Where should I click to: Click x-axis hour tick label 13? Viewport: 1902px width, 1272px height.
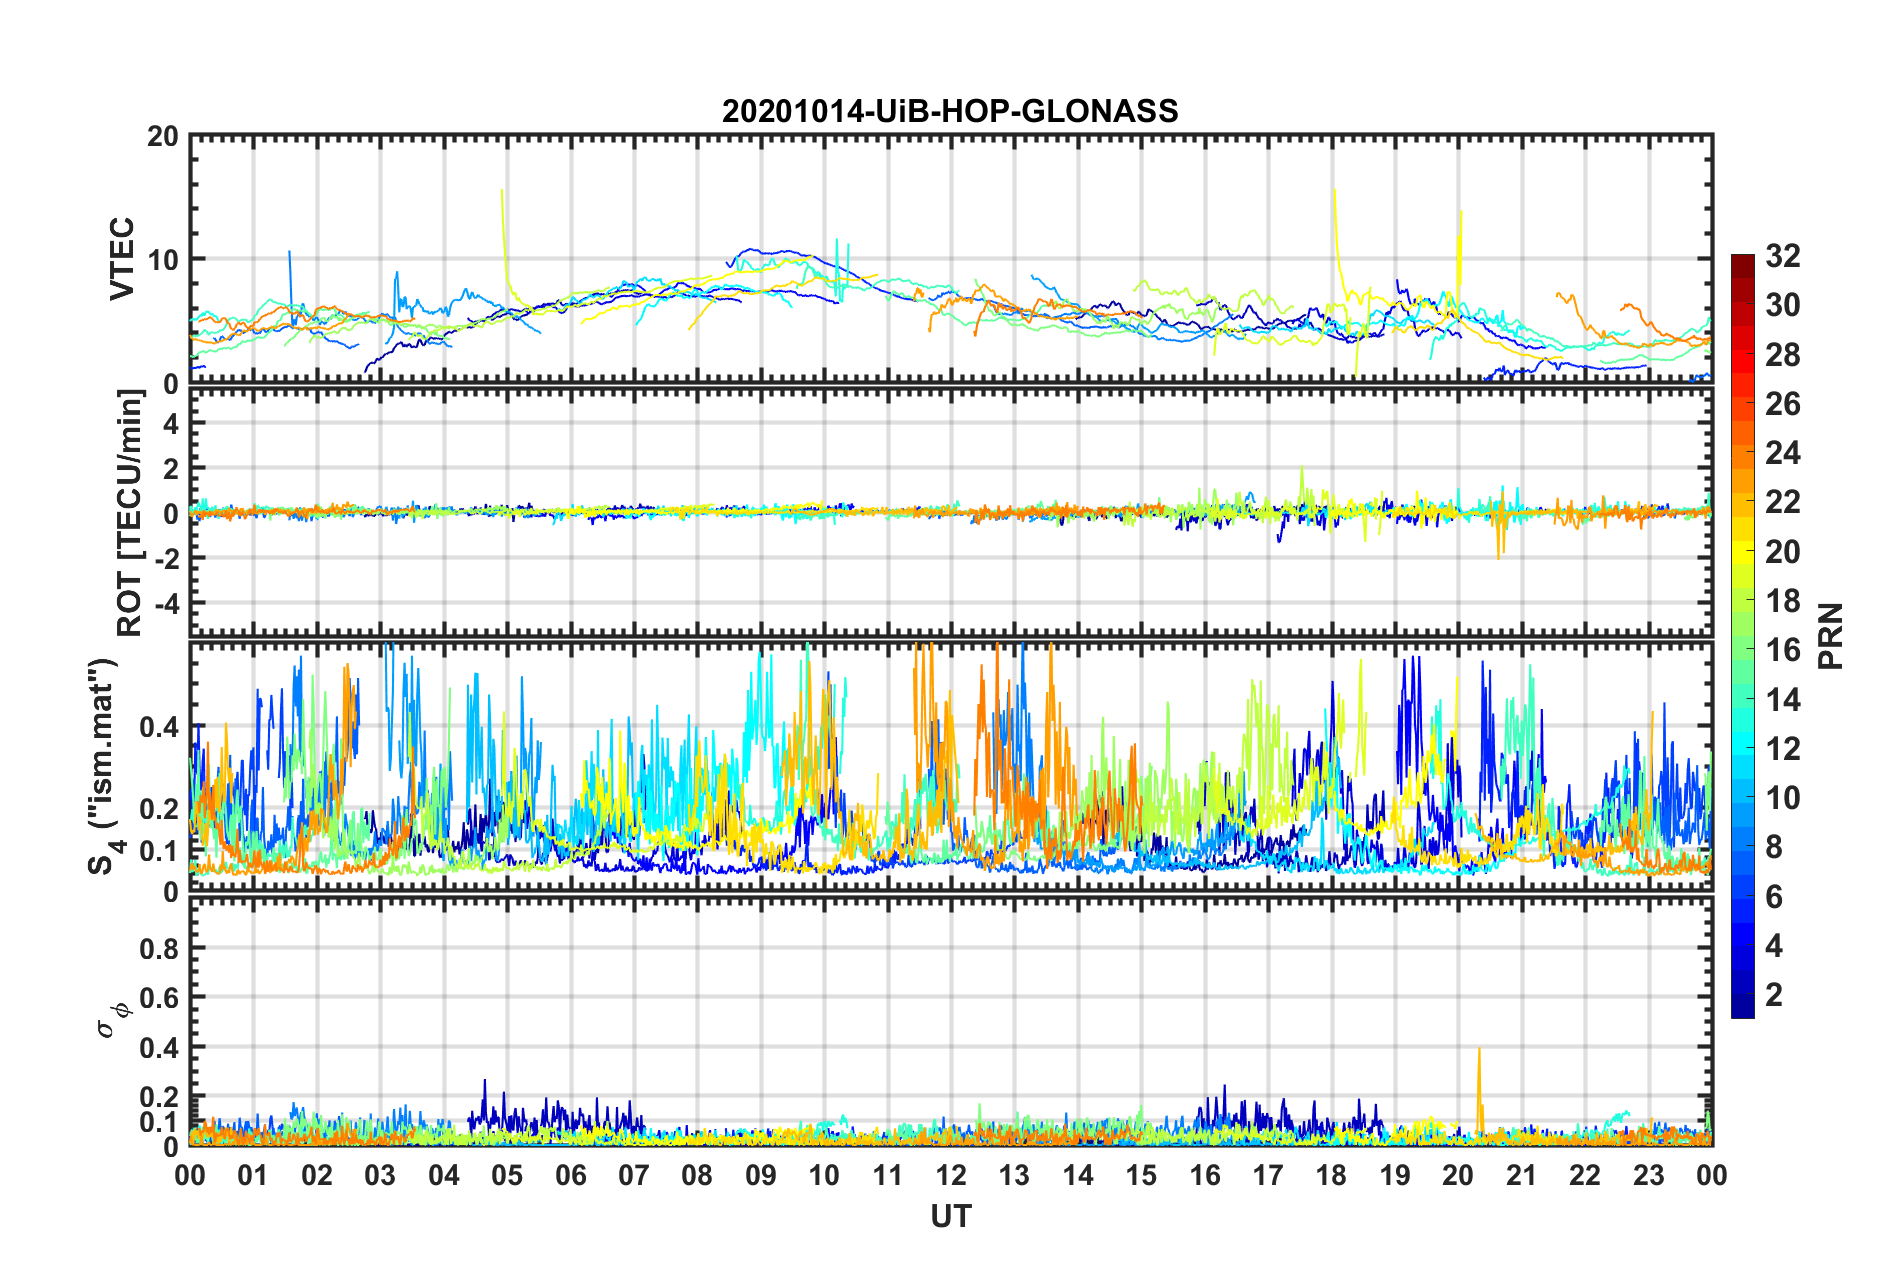pos(1014,1175)
